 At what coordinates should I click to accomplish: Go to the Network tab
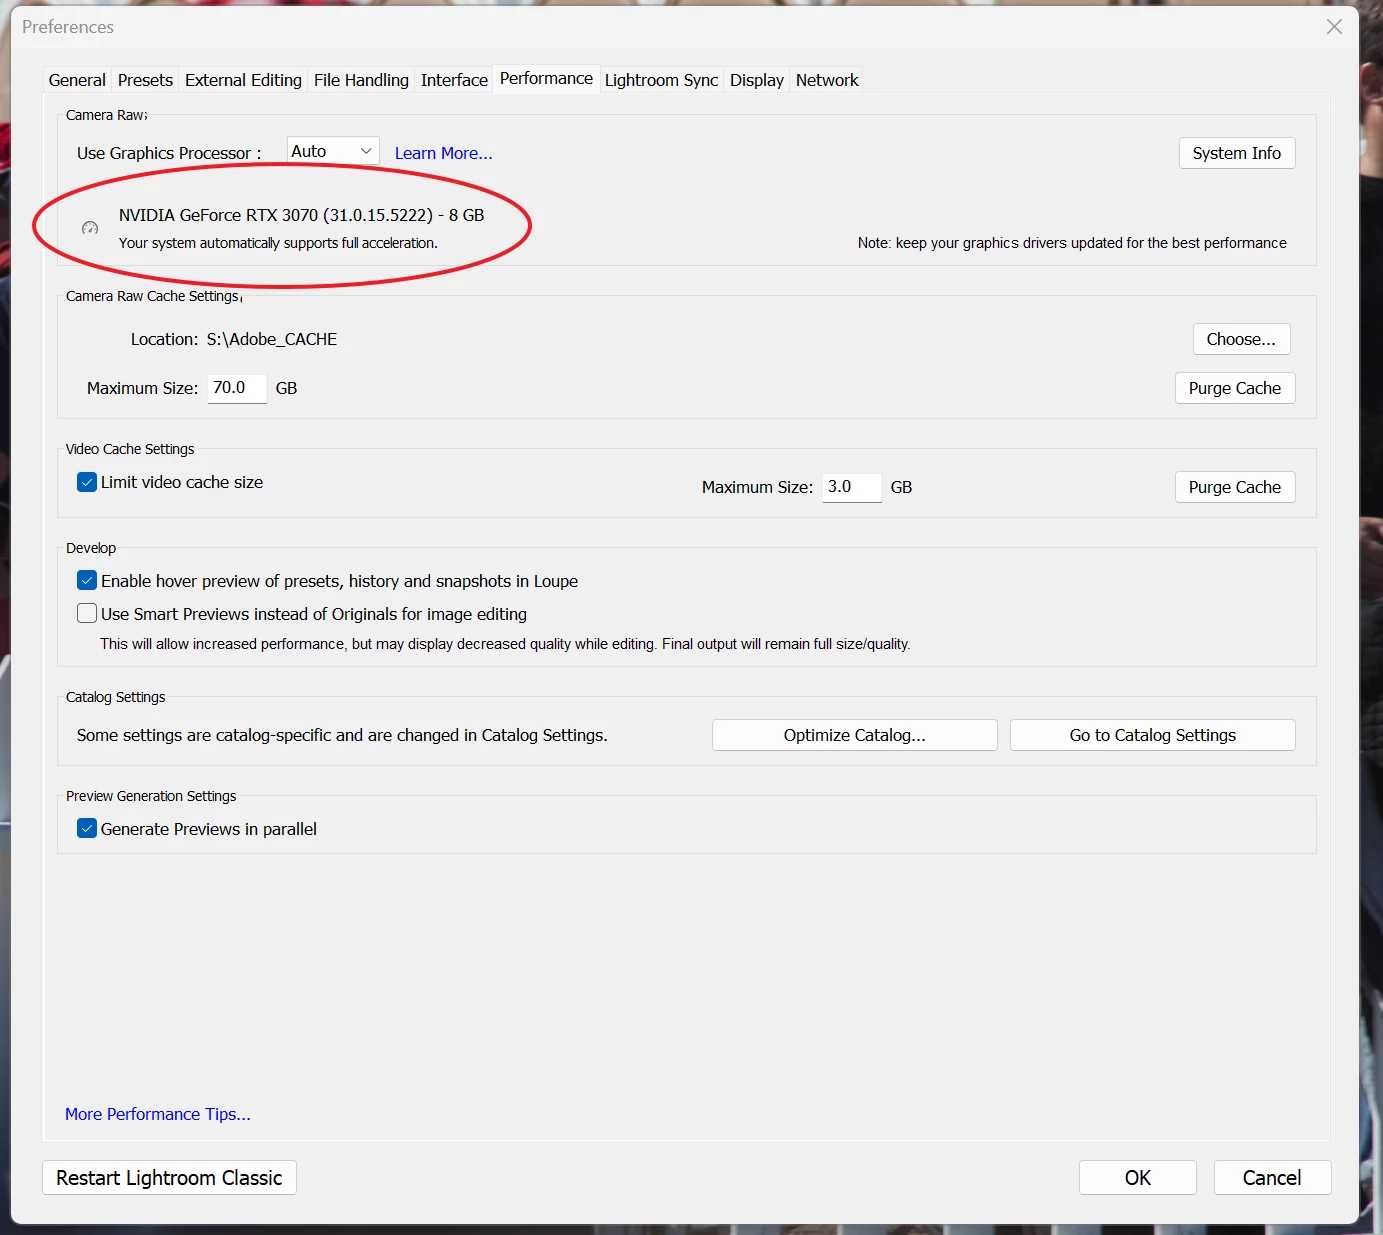827,80
